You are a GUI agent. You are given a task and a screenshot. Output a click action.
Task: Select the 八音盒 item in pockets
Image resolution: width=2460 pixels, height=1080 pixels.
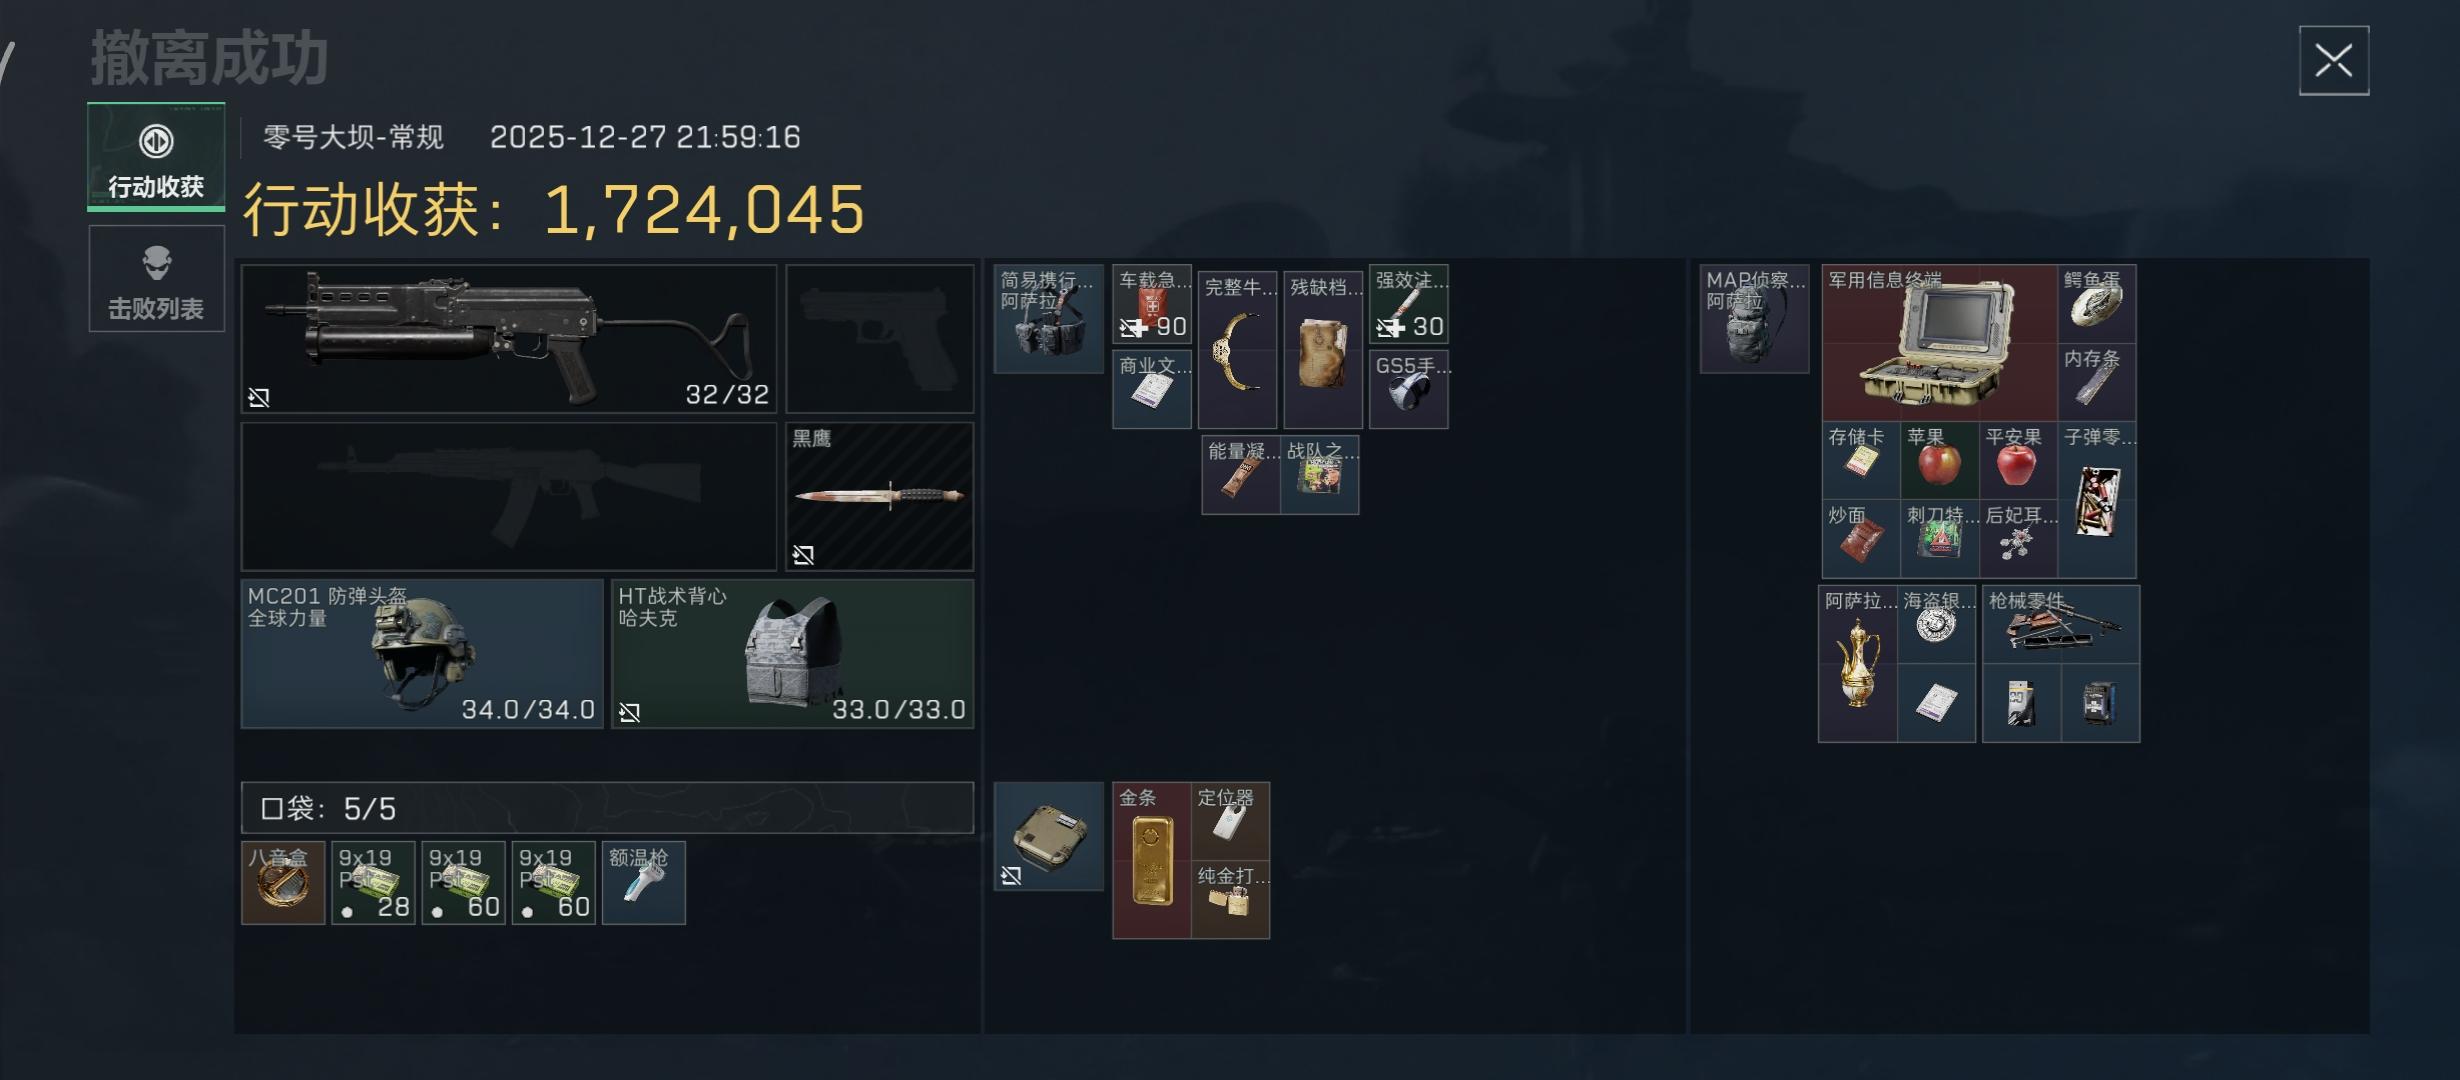click(283, 883)
